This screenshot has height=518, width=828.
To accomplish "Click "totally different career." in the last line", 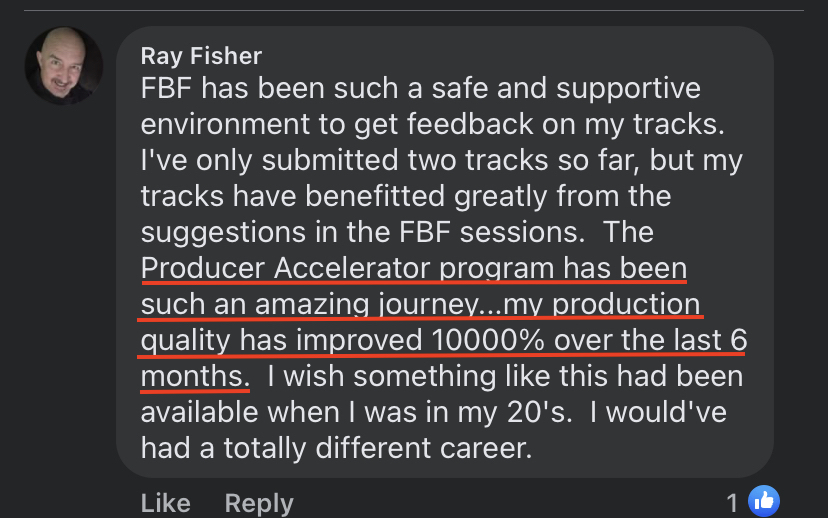I will (x=378, y=448).
